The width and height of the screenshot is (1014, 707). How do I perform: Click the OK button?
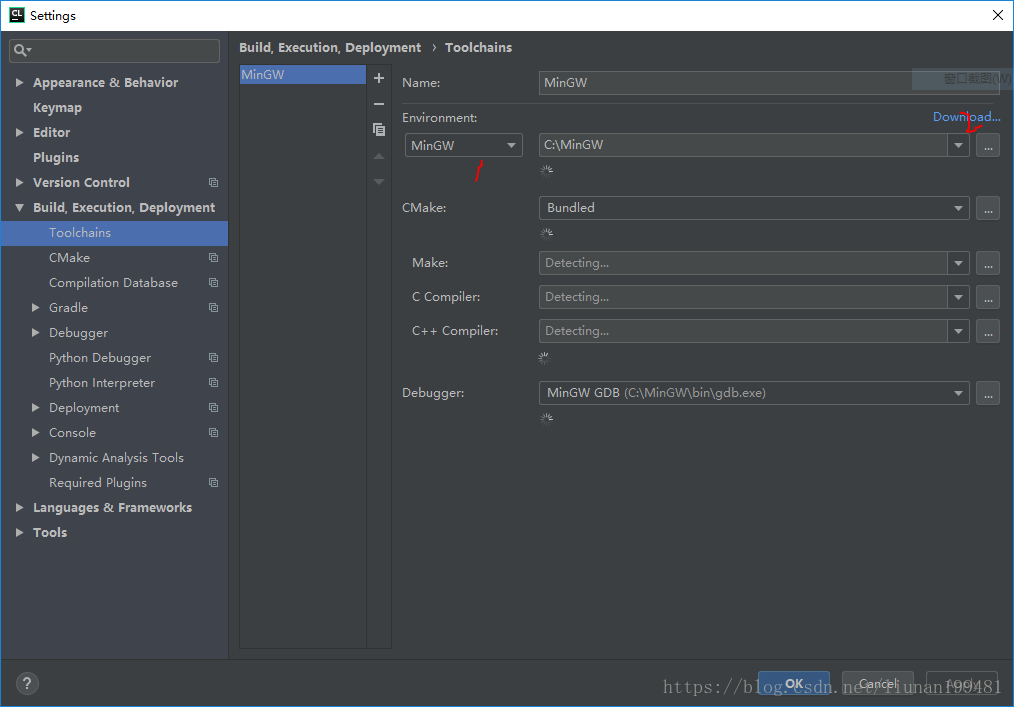pos(793,684)
